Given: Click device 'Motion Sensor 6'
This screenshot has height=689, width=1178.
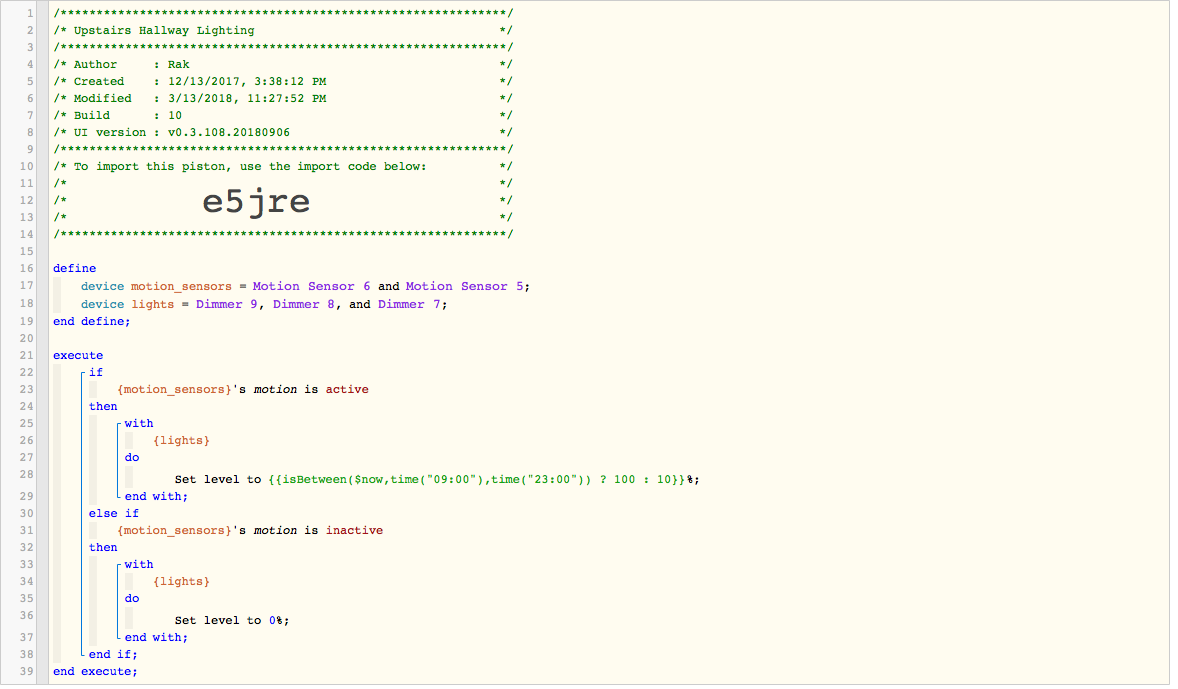Looking at the screenshot, I should pyautogui.click(x=311, y=287).
